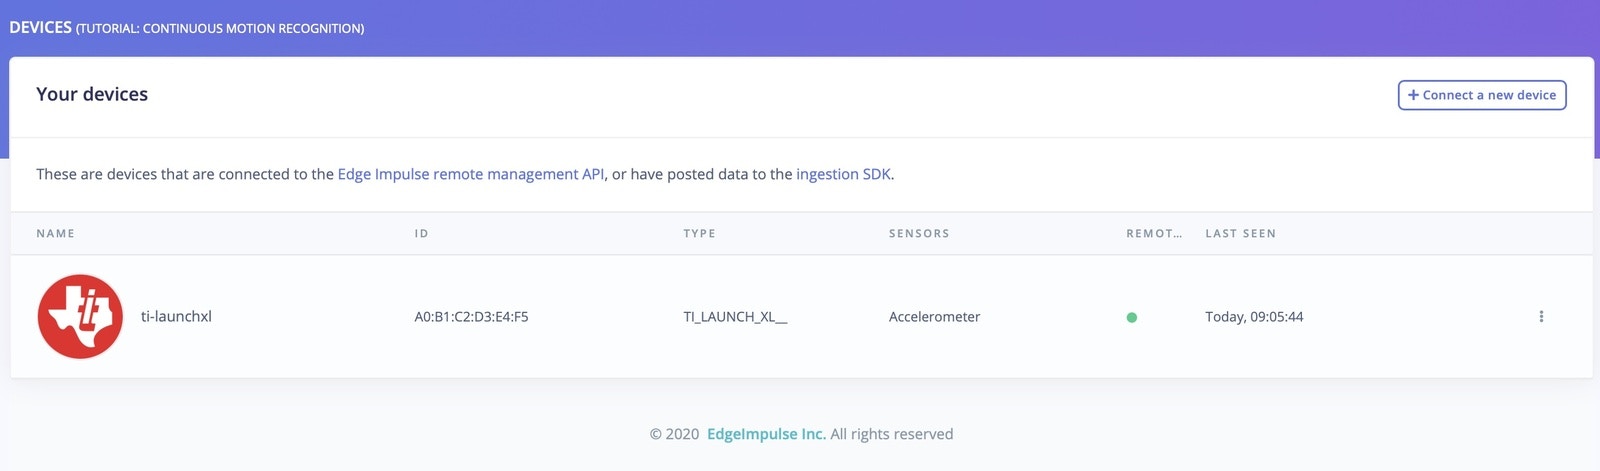Click the TI_LAUNCH_XL__ device type
This screenshot has width=1600, height=471.
click(735, 316)
